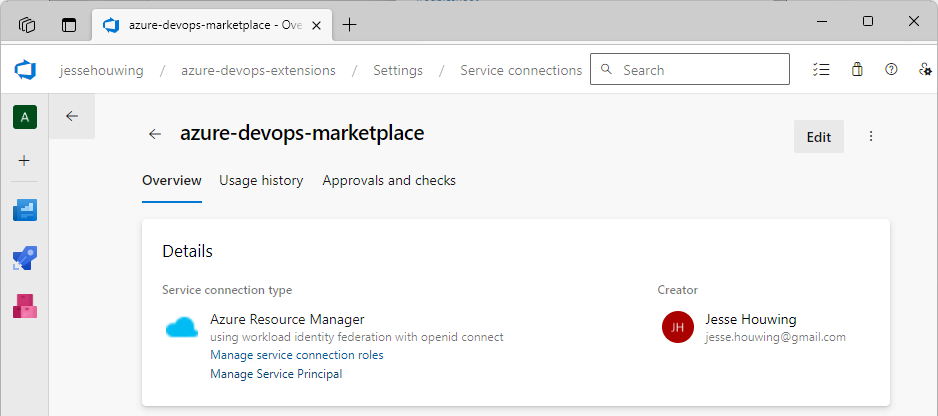The image size is (938, 416).
Task: Open the Help question mark icon
Action: pyautogui.click(x=891, y=69)
